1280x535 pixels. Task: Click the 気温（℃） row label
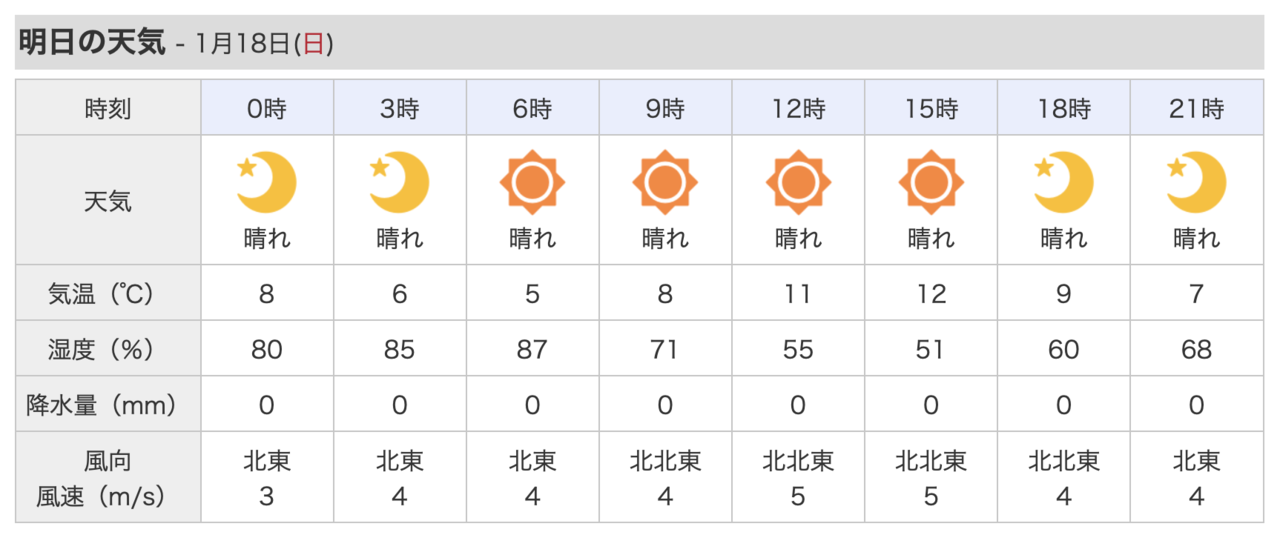coord(108,294)
